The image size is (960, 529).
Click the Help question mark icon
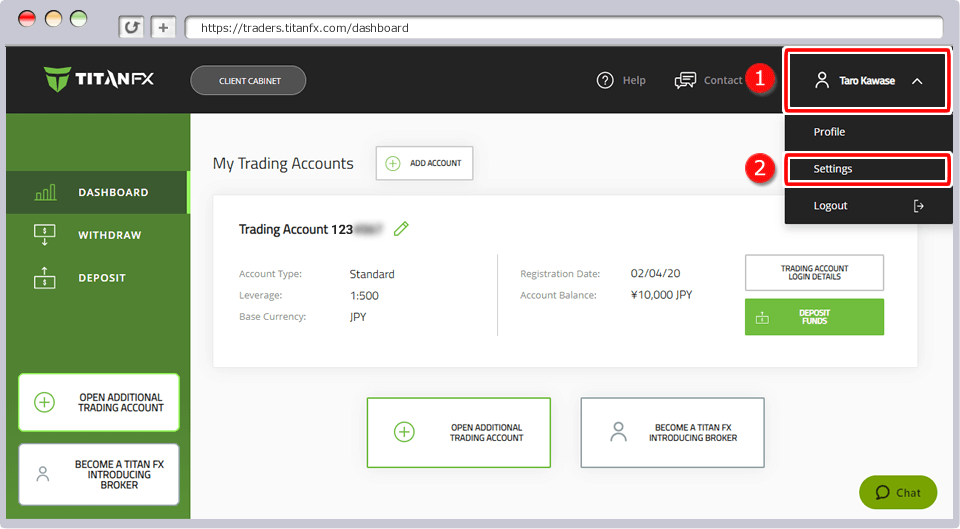[605, 81]
